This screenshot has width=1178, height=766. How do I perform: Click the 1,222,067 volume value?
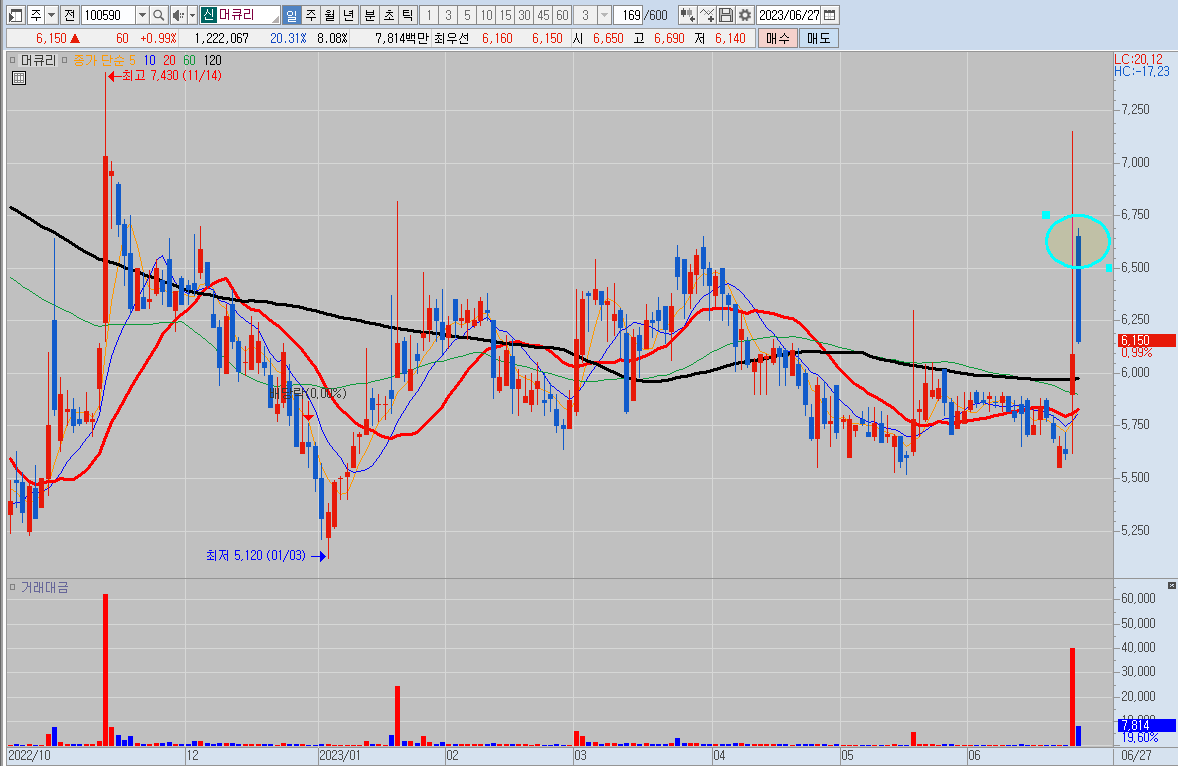(x=222, y=38)
